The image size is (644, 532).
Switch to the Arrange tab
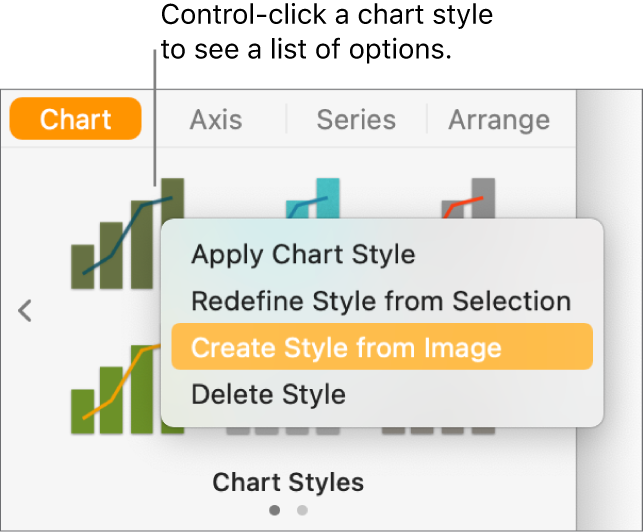(x=498, y=119)
